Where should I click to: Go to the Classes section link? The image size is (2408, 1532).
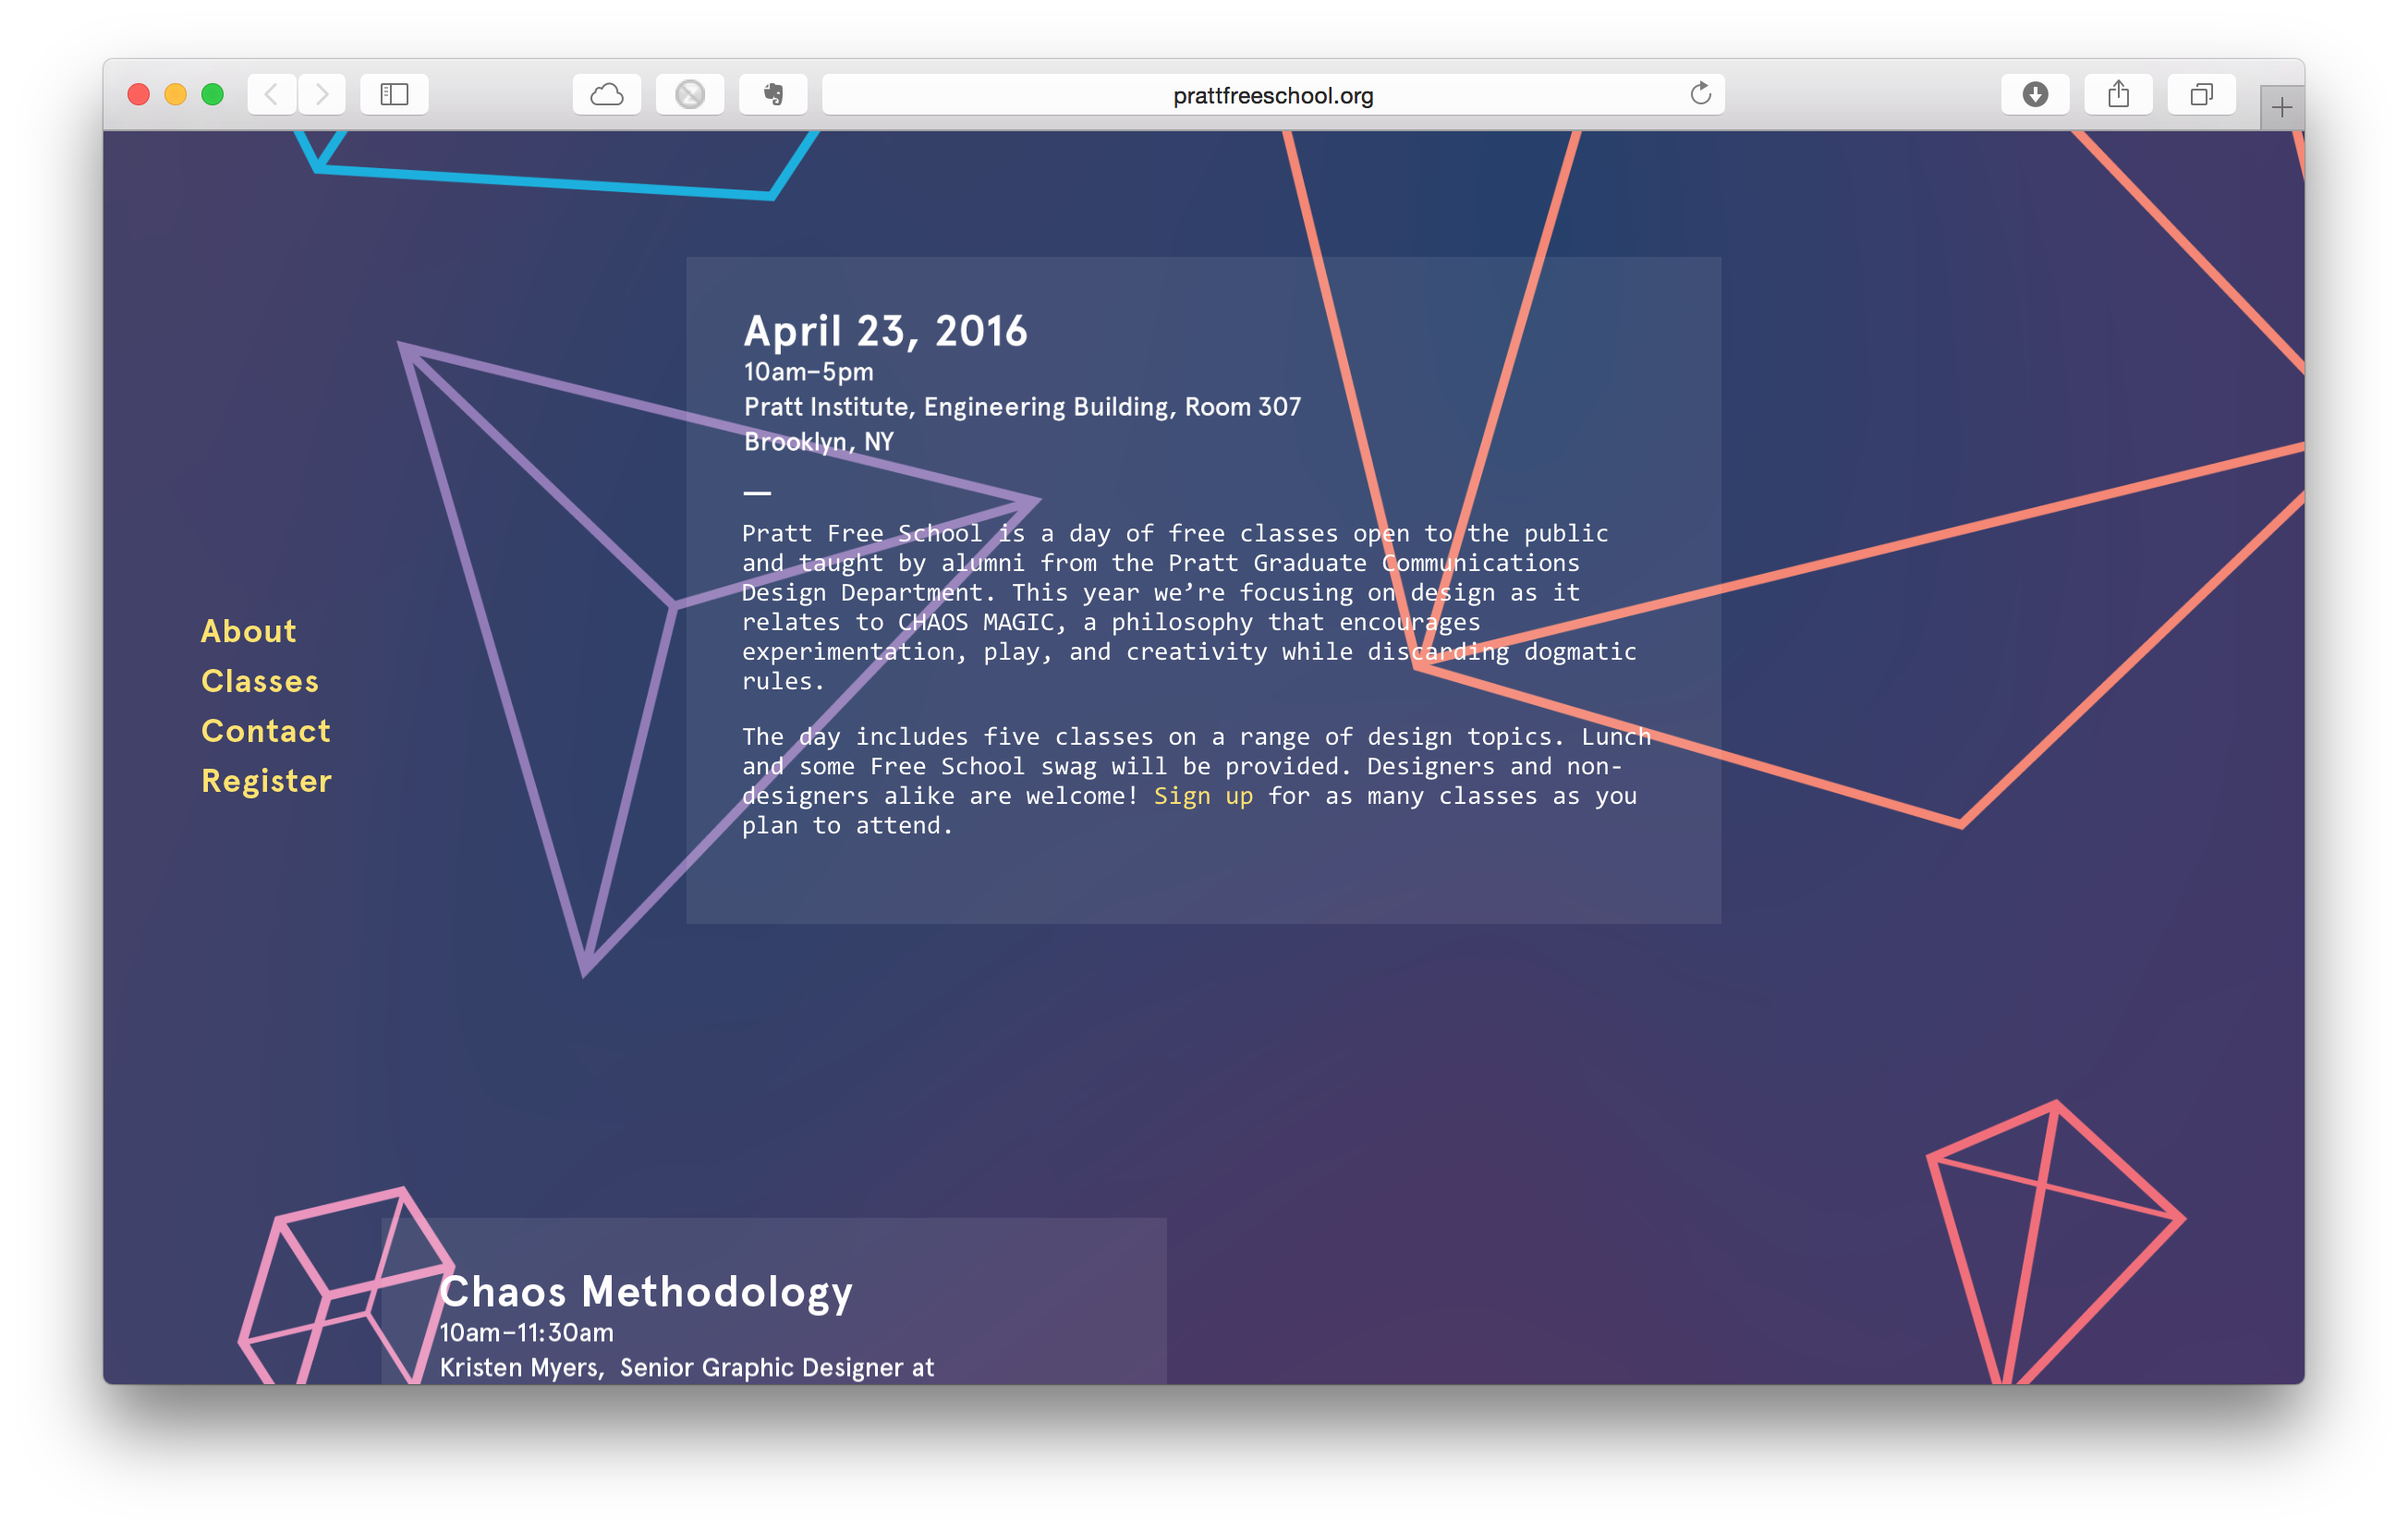coord(260,681)
